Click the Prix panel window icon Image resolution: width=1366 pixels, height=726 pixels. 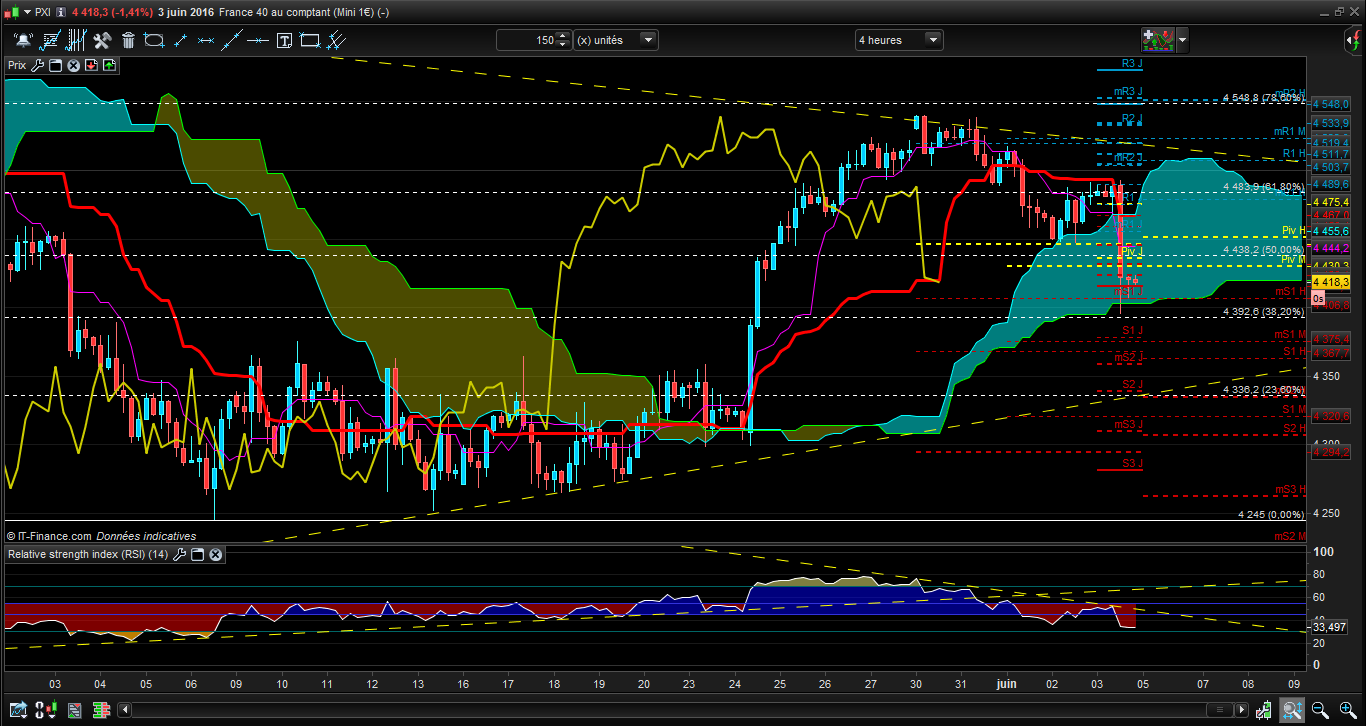point(56,65)
